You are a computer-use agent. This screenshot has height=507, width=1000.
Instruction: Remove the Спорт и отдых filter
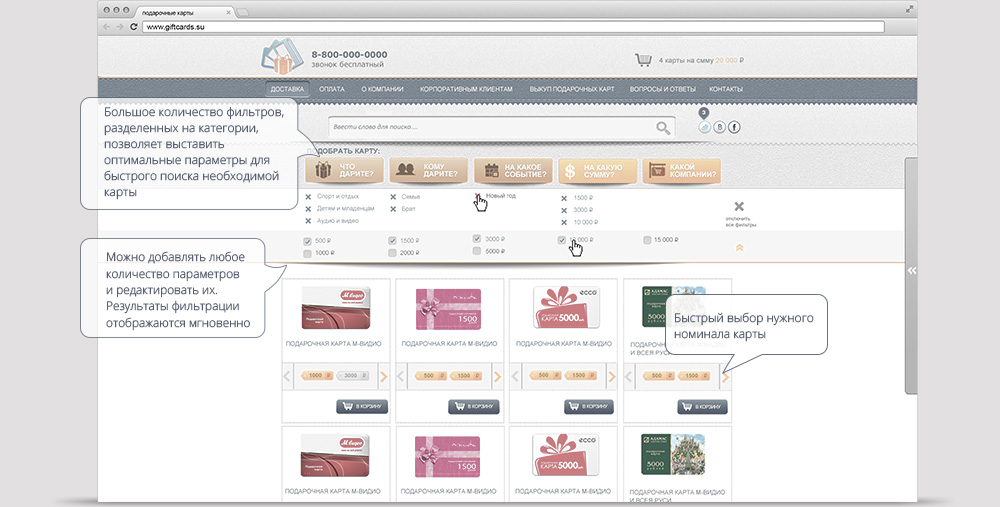click(308, 197)
